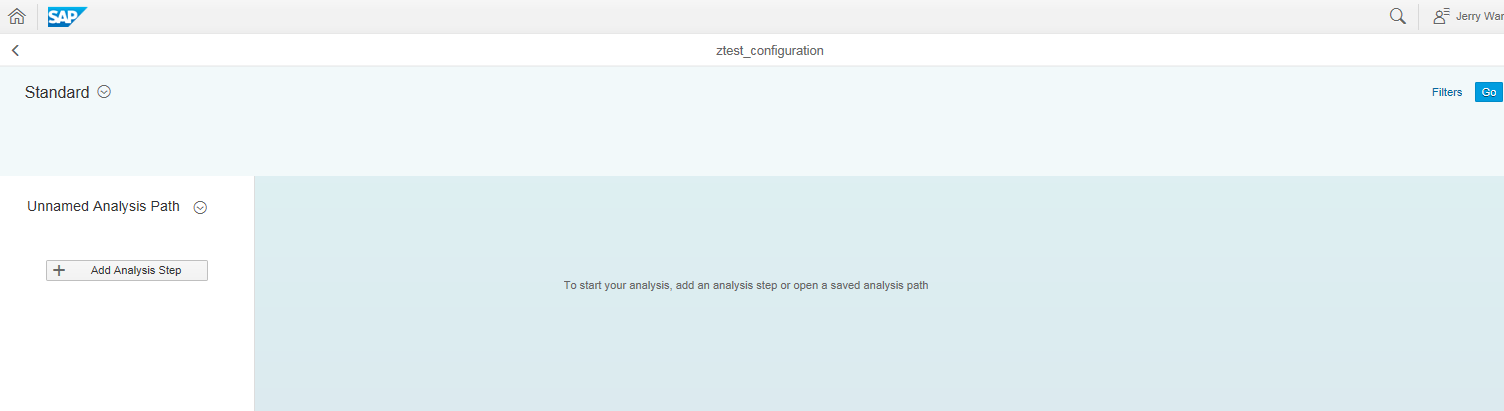Click the Go button
The image size is (1504, 411).
coord(1489,92)
